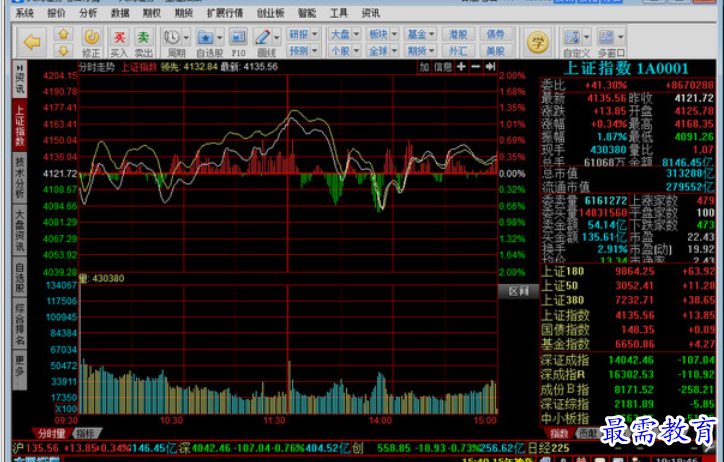Expand the 基金 dropdown
The image size is (724, 462).
pyautogui.click(x=432, y=34)
